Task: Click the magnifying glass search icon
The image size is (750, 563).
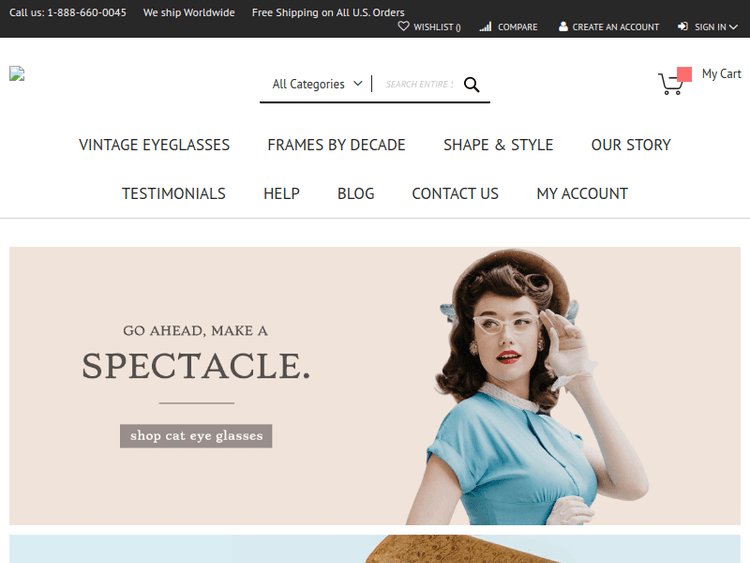Action: [471, 85]
